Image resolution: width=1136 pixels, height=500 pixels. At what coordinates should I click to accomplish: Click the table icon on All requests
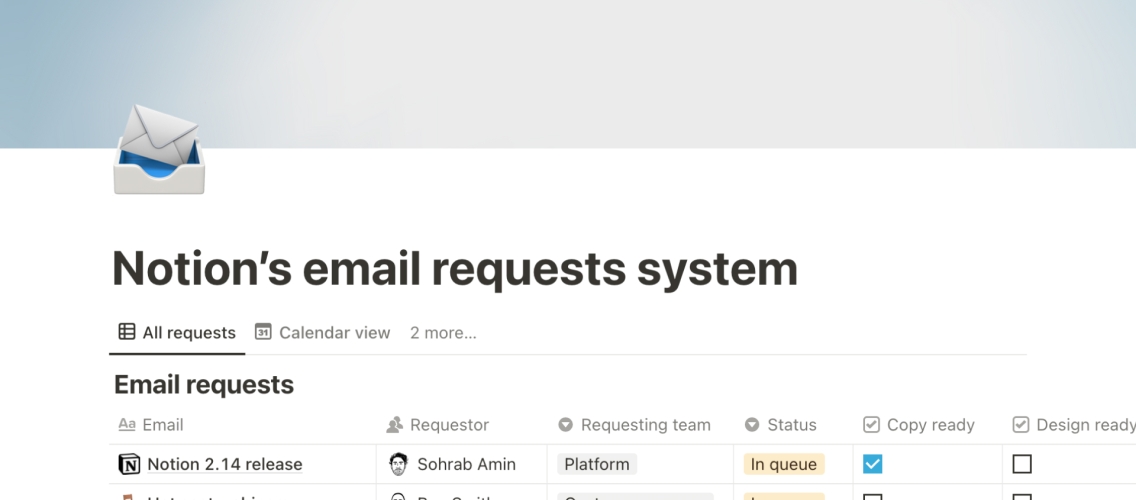click(x=127, y=332)
